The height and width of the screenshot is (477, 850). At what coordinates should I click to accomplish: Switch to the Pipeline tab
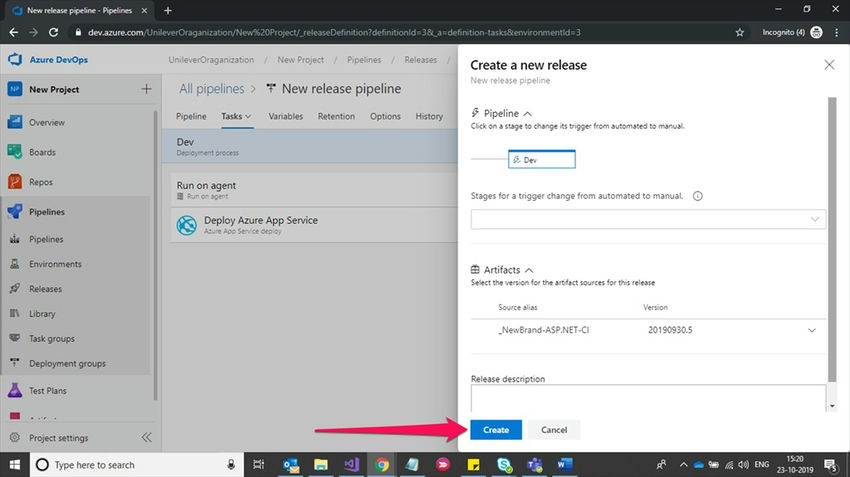(191, 116)
